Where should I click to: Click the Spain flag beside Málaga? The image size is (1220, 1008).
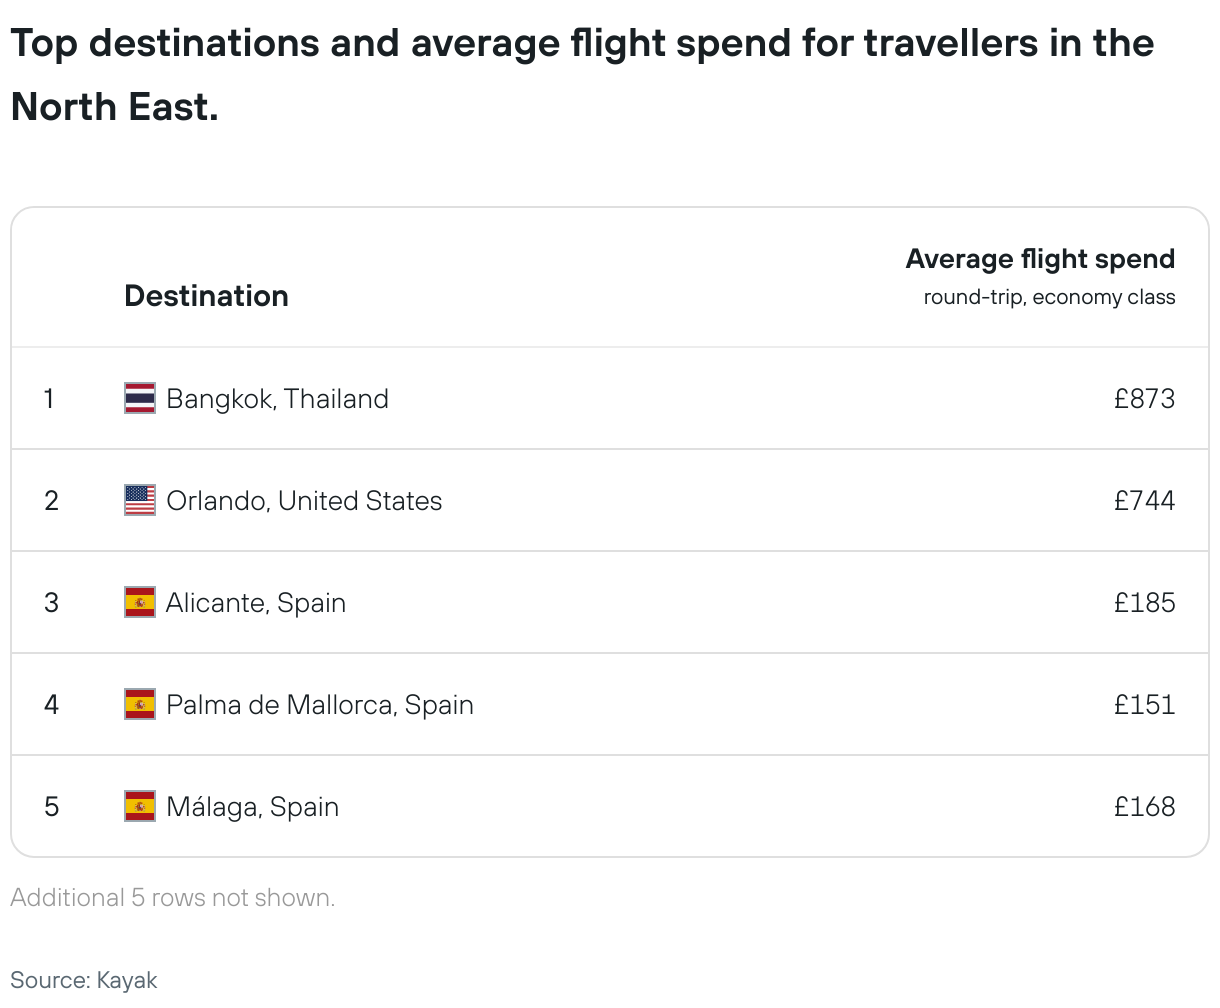(x=139, y=806)
